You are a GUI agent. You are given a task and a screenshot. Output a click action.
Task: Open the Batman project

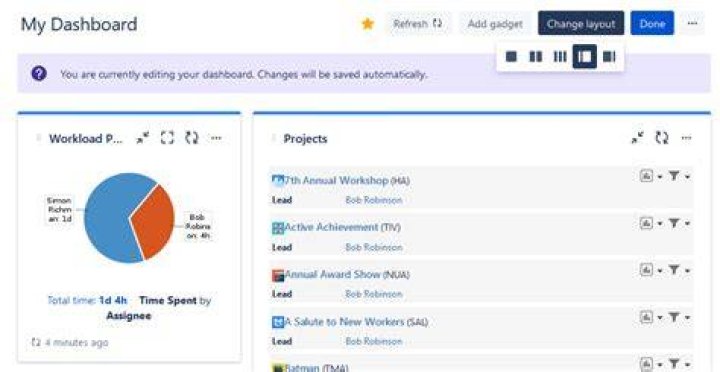tap(317, 368)
